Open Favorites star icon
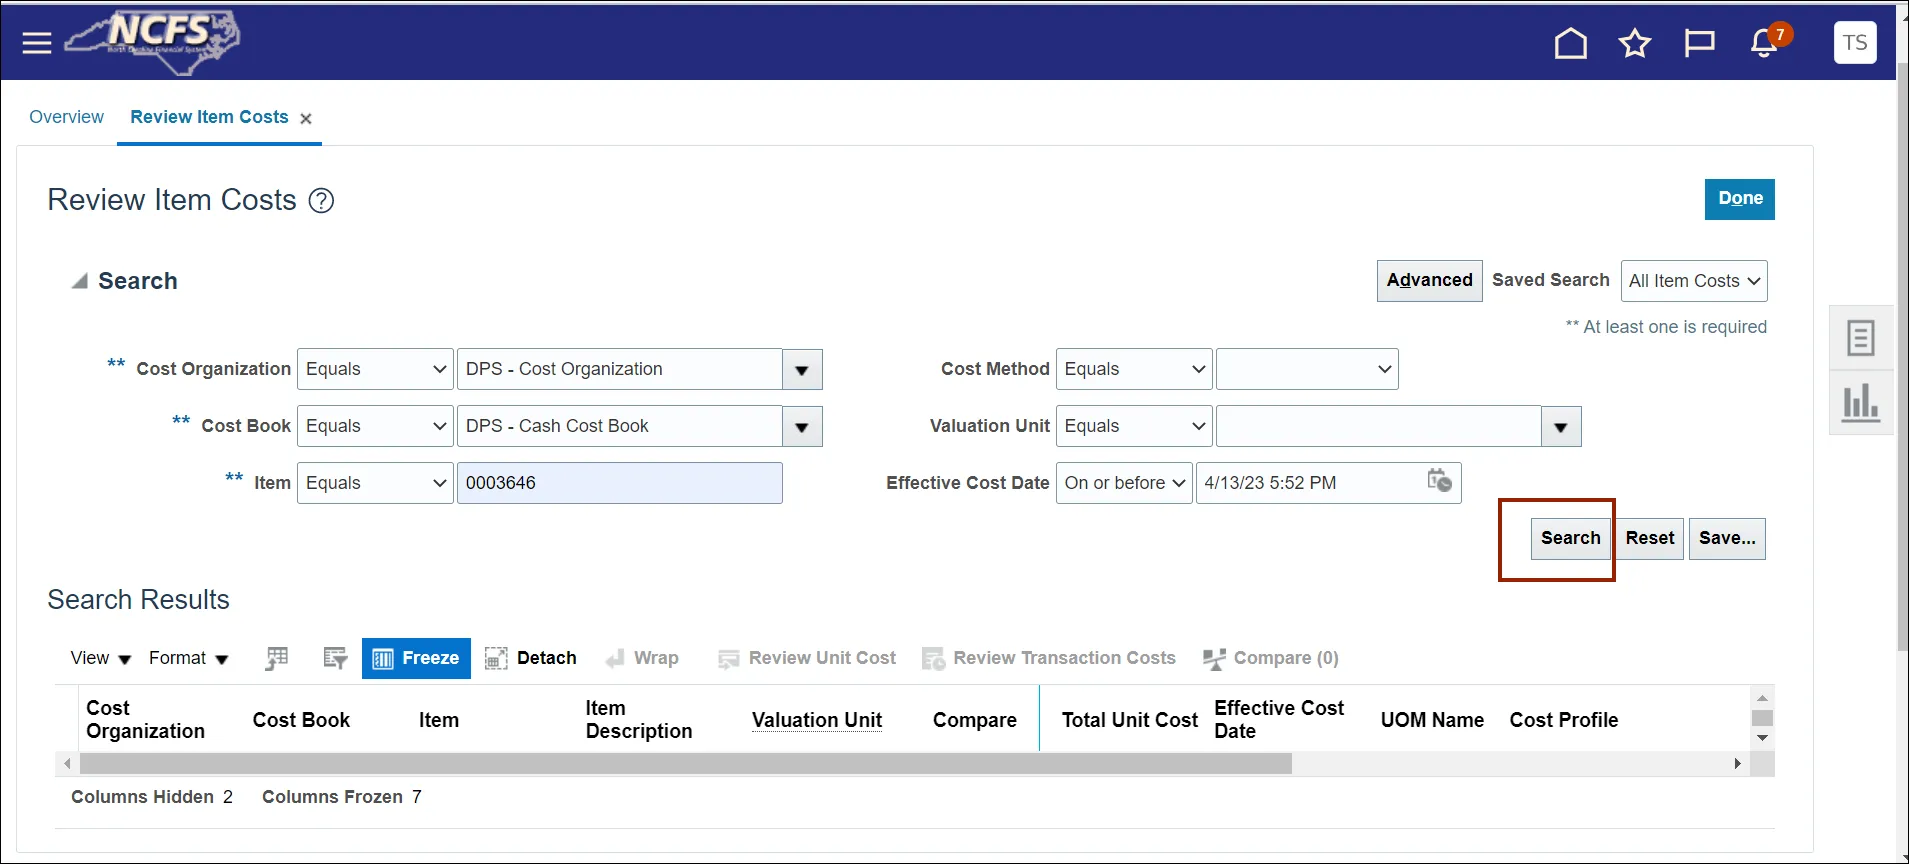The height and width of the screenshot is (864, 1909). click(x=1634, y=43)
